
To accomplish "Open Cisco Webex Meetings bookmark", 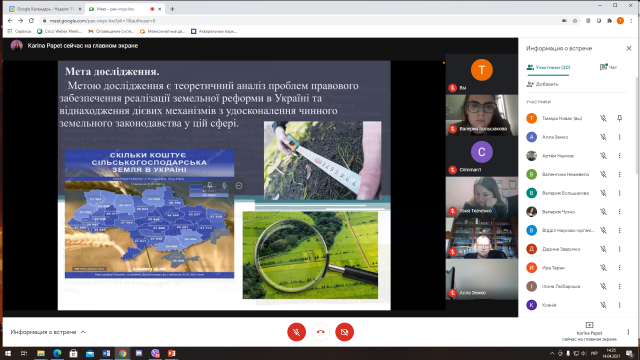I will tap(60, 31).
